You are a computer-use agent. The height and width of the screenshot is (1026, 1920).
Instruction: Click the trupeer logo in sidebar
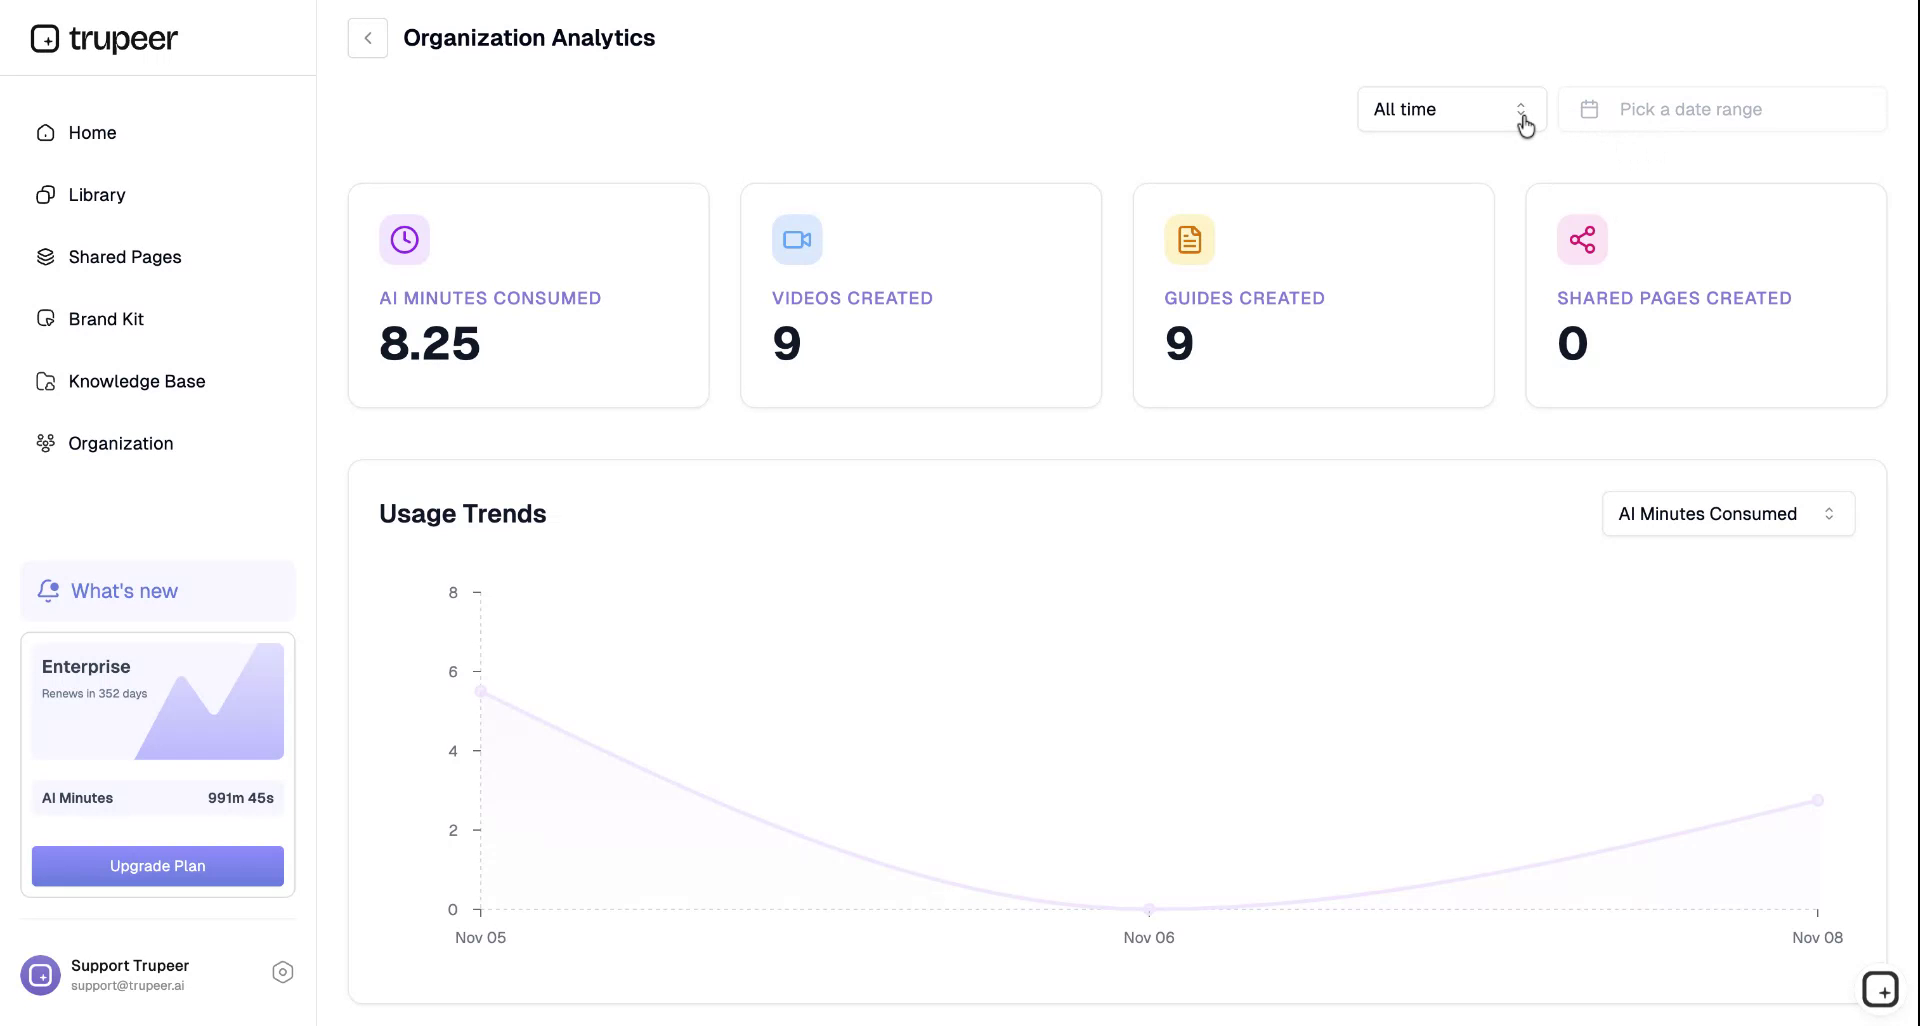click(104, 39)
